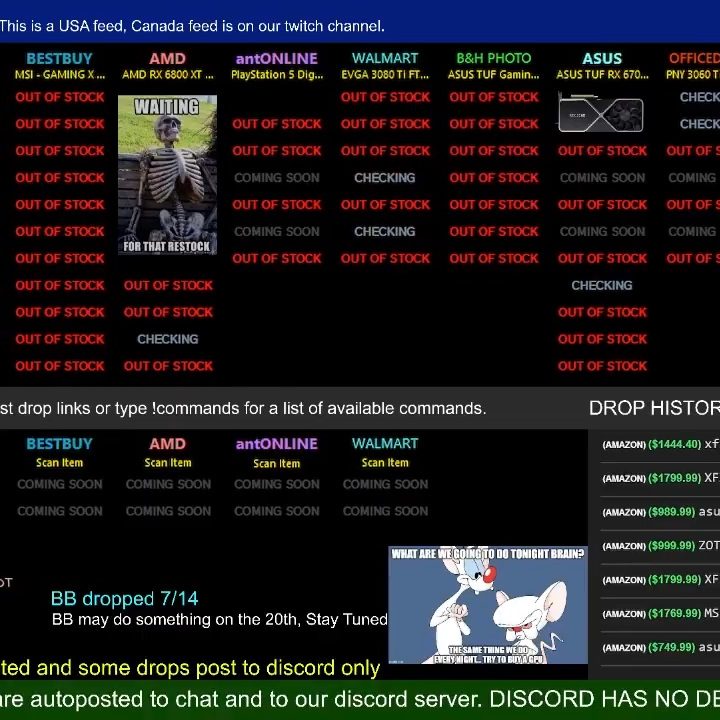Select the ASUS column header

coord(602,58)
